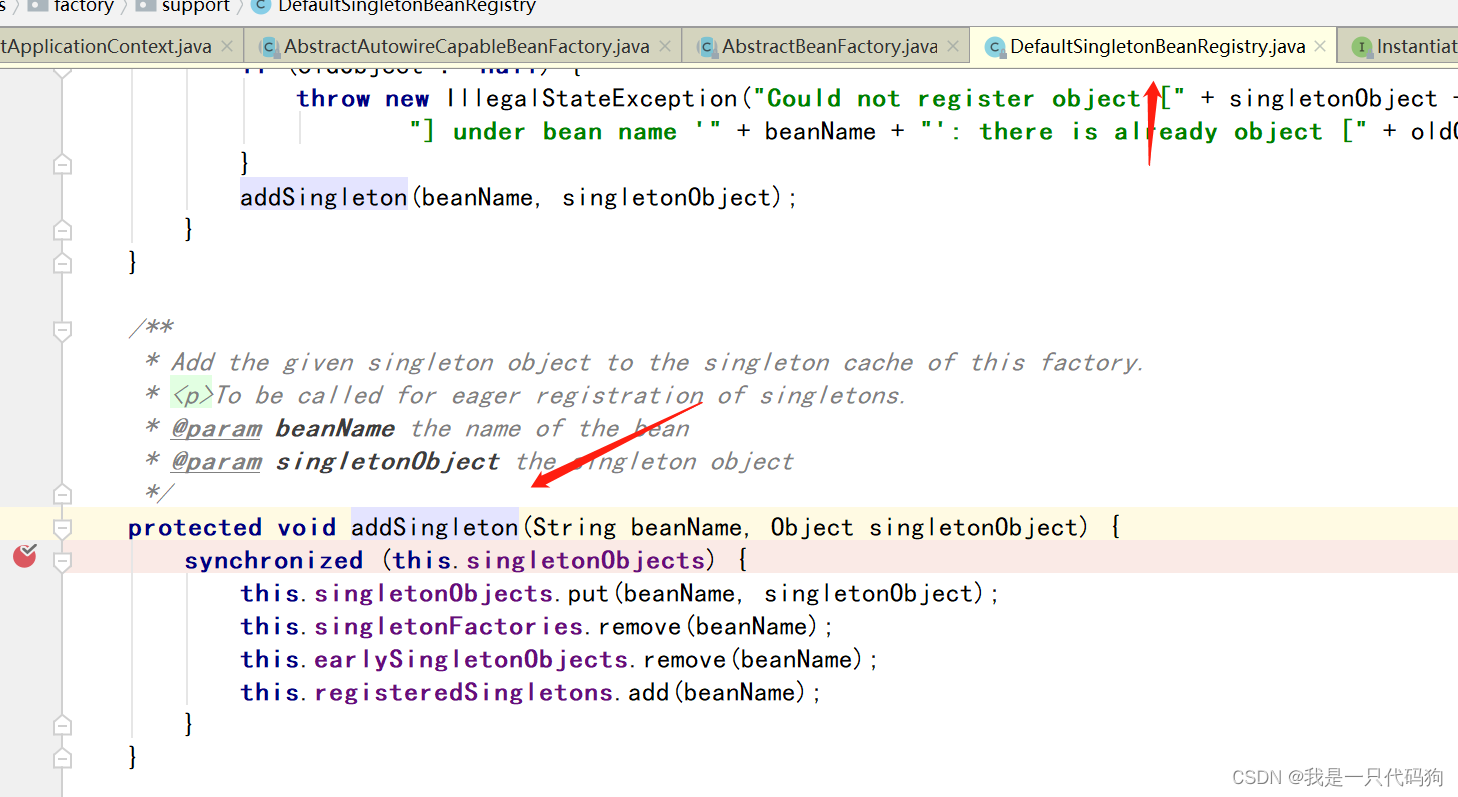Click the highlighted addSingleton method name
The image size is (1458, 797).
click(x=433, y=527)
